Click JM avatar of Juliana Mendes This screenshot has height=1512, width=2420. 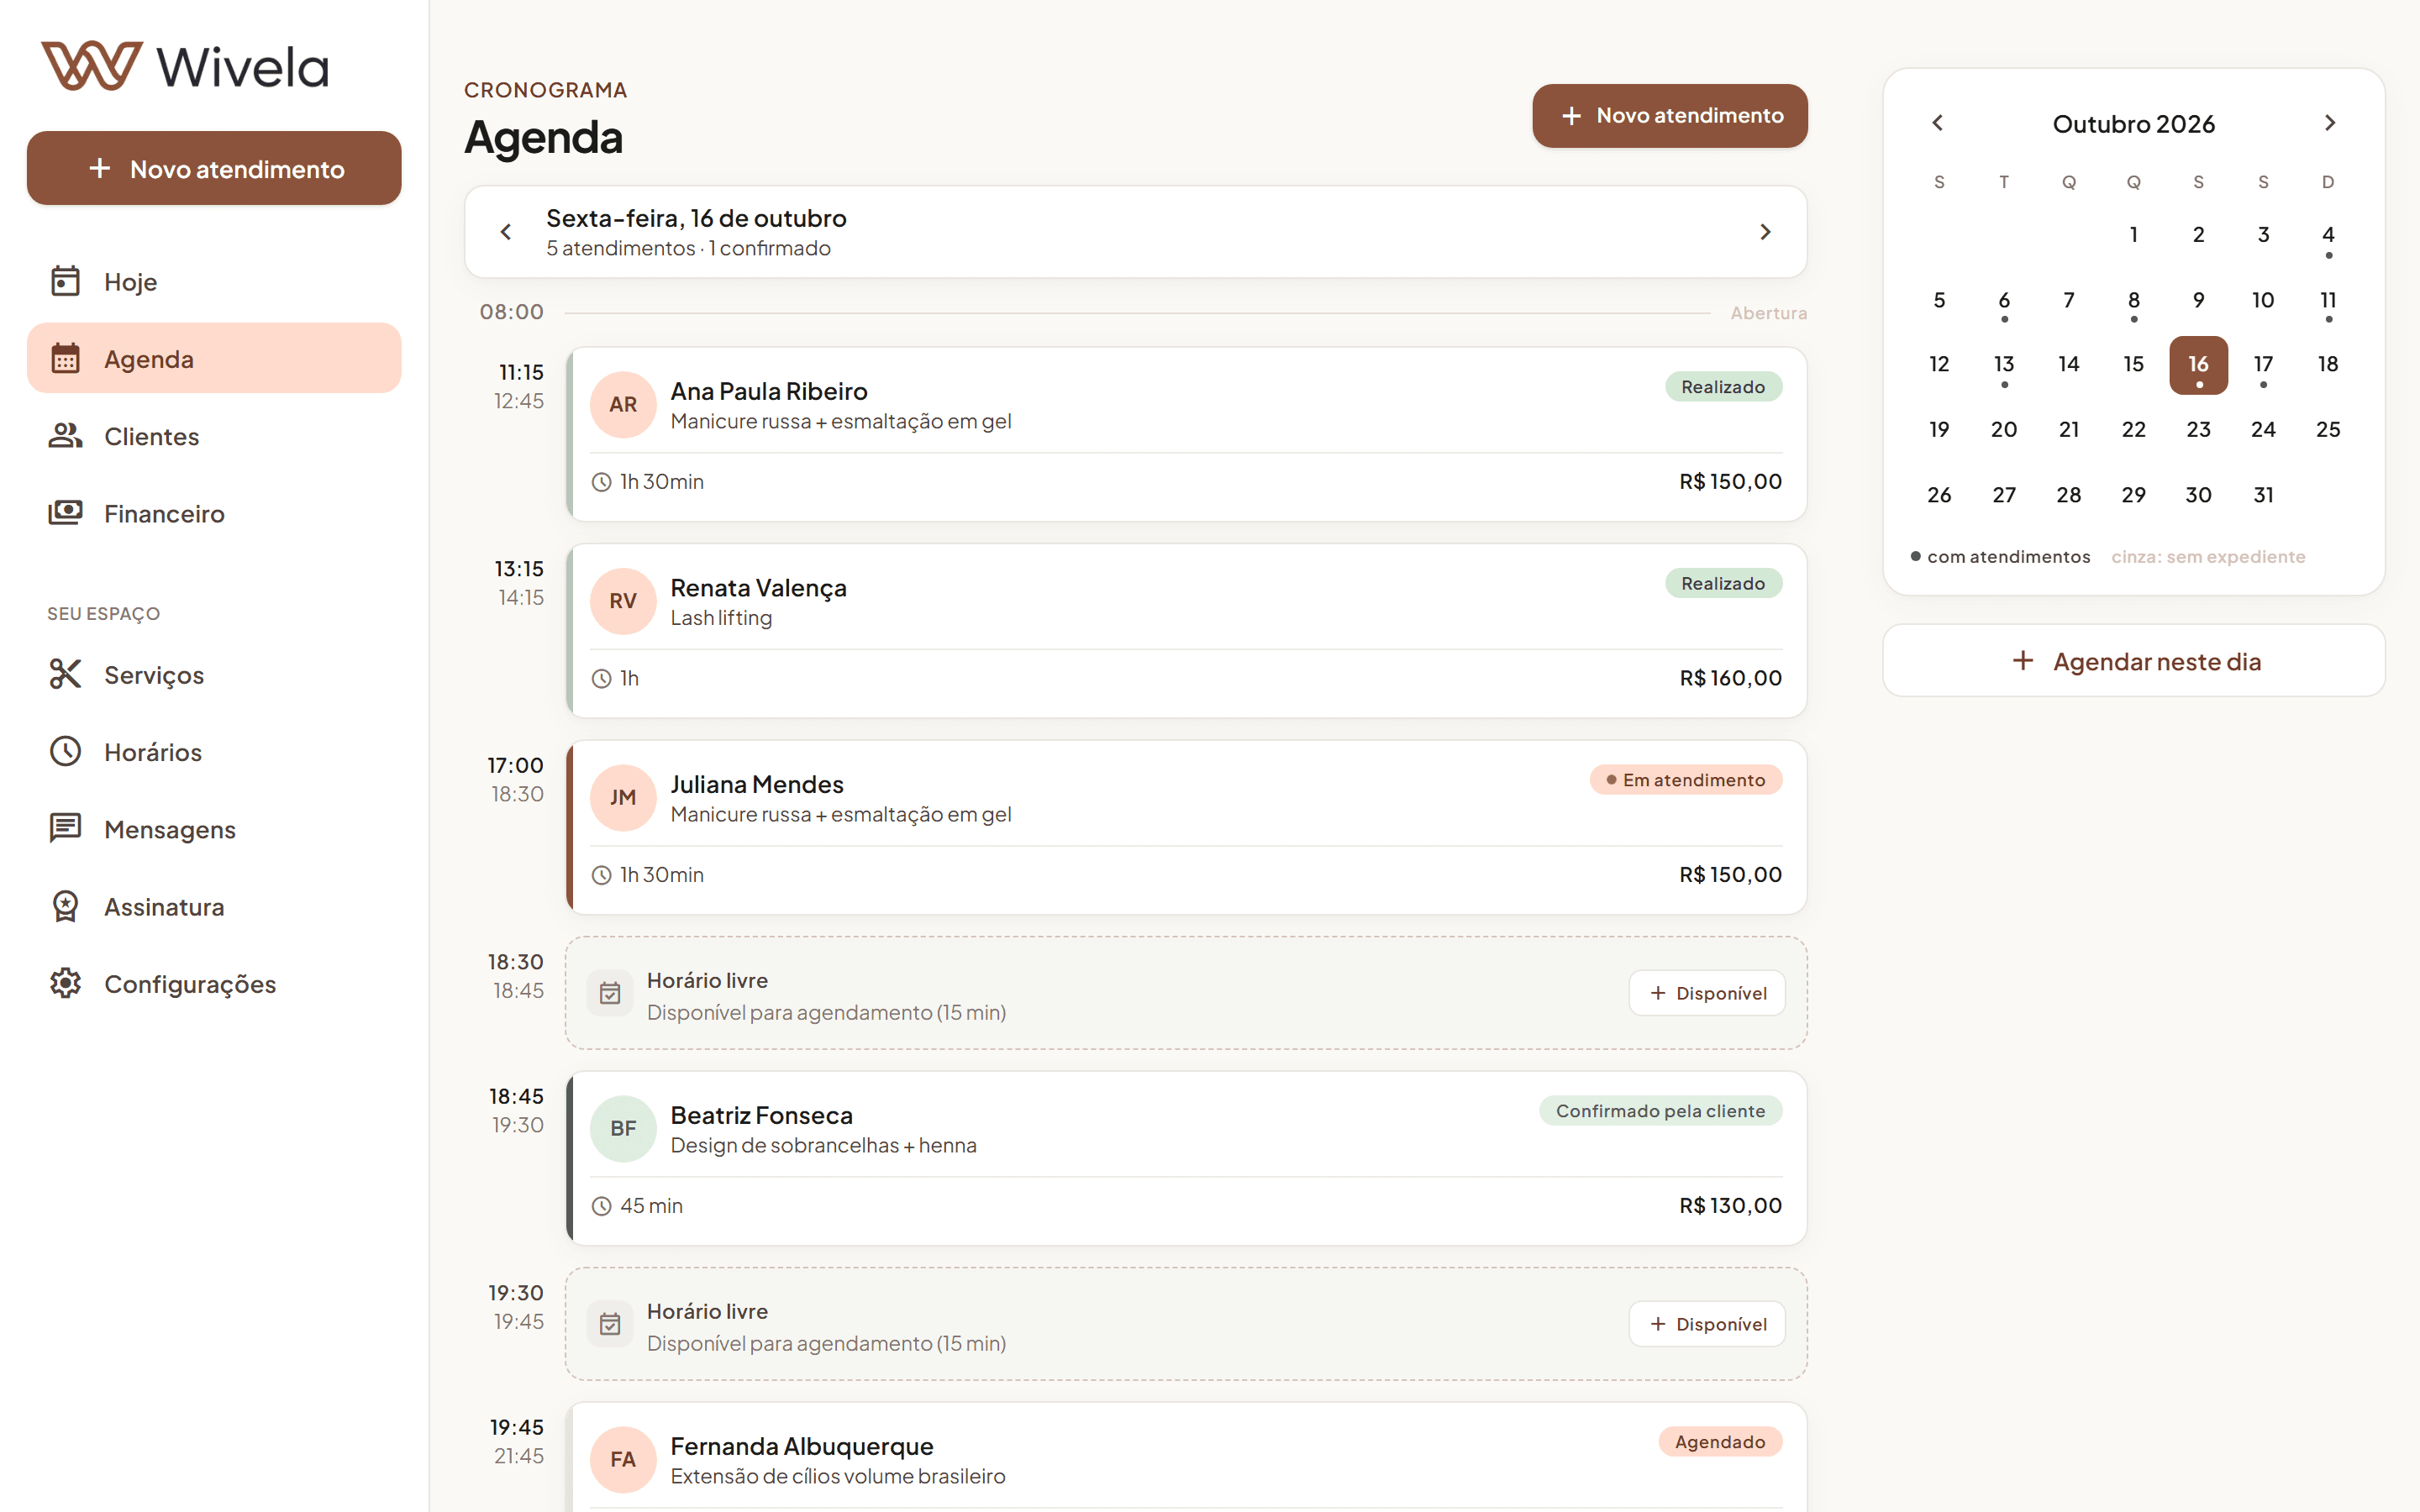pyautogui.click(x=623, y=797)
